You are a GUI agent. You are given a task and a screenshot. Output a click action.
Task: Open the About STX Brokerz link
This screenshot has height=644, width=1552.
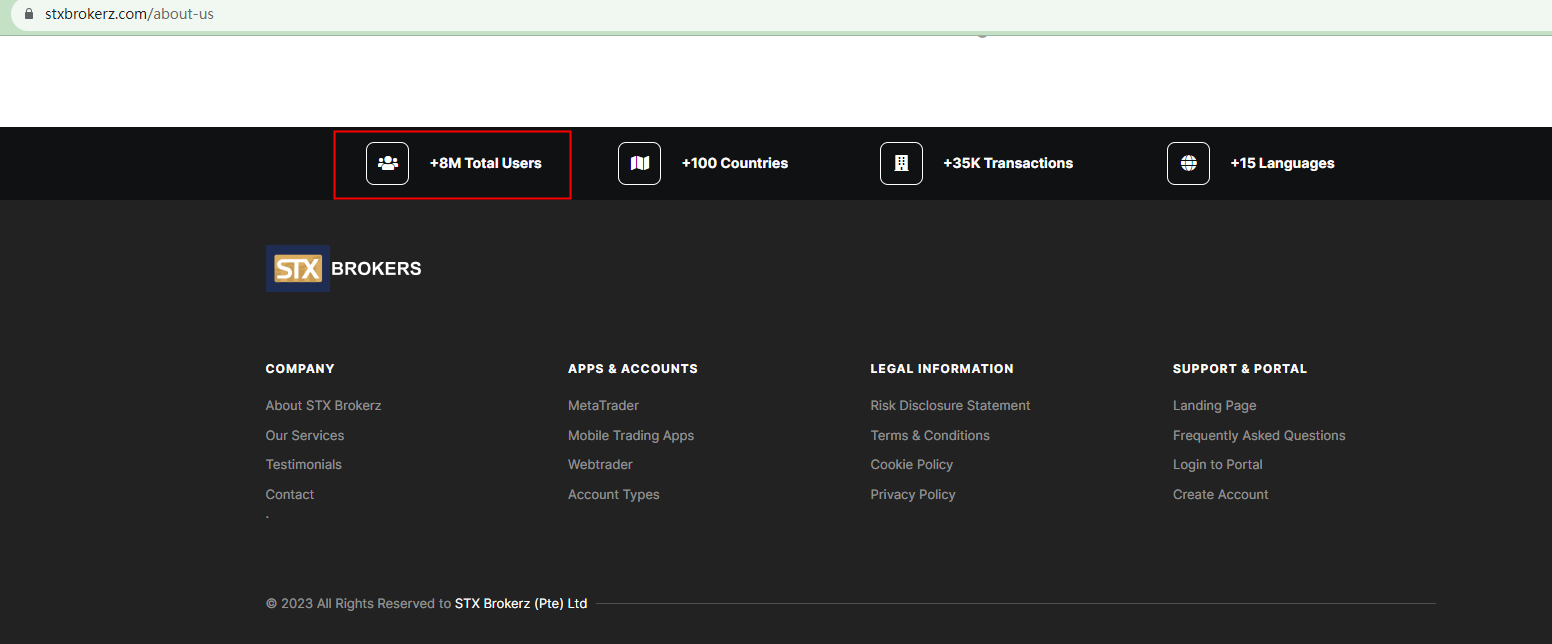[x=323, y=405]
